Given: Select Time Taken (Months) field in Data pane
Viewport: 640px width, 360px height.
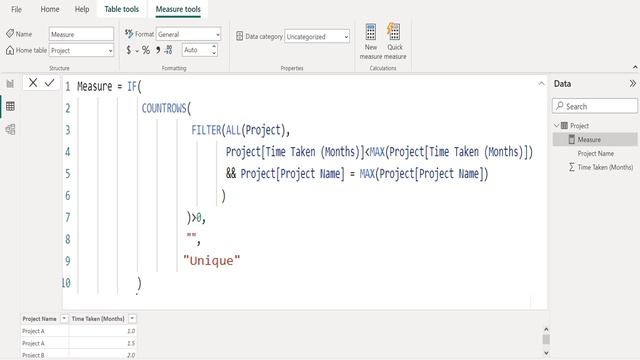Looking at the screenshot, I should pos(605,167).
